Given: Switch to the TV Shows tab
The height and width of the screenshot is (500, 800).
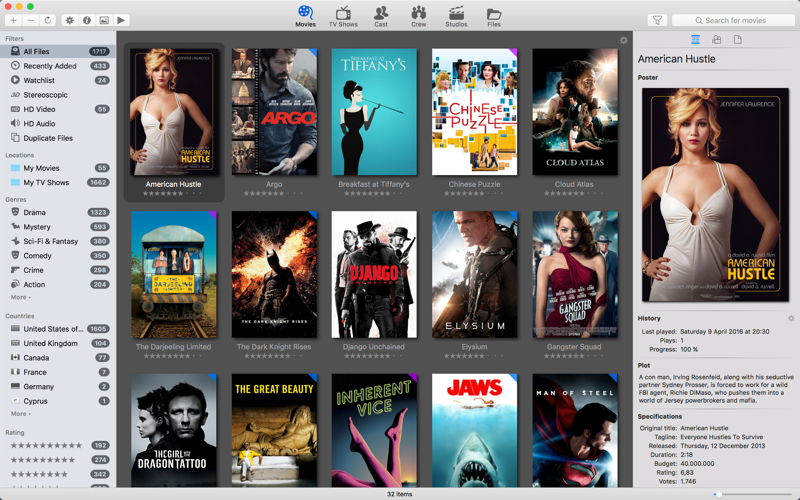Looking at the screenshot, I should tap(343, 16).
